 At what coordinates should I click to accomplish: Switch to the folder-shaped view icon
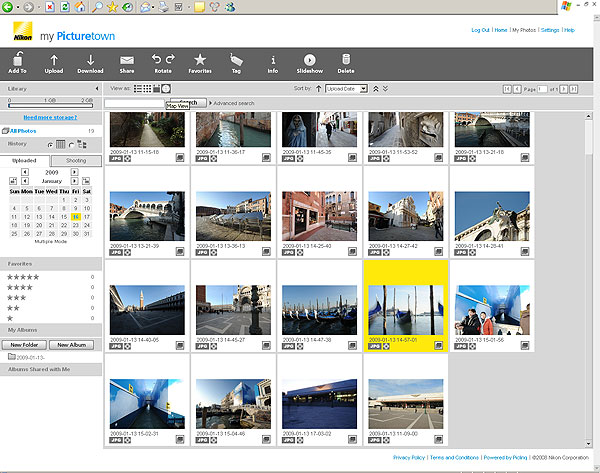[x=157, y=89]
